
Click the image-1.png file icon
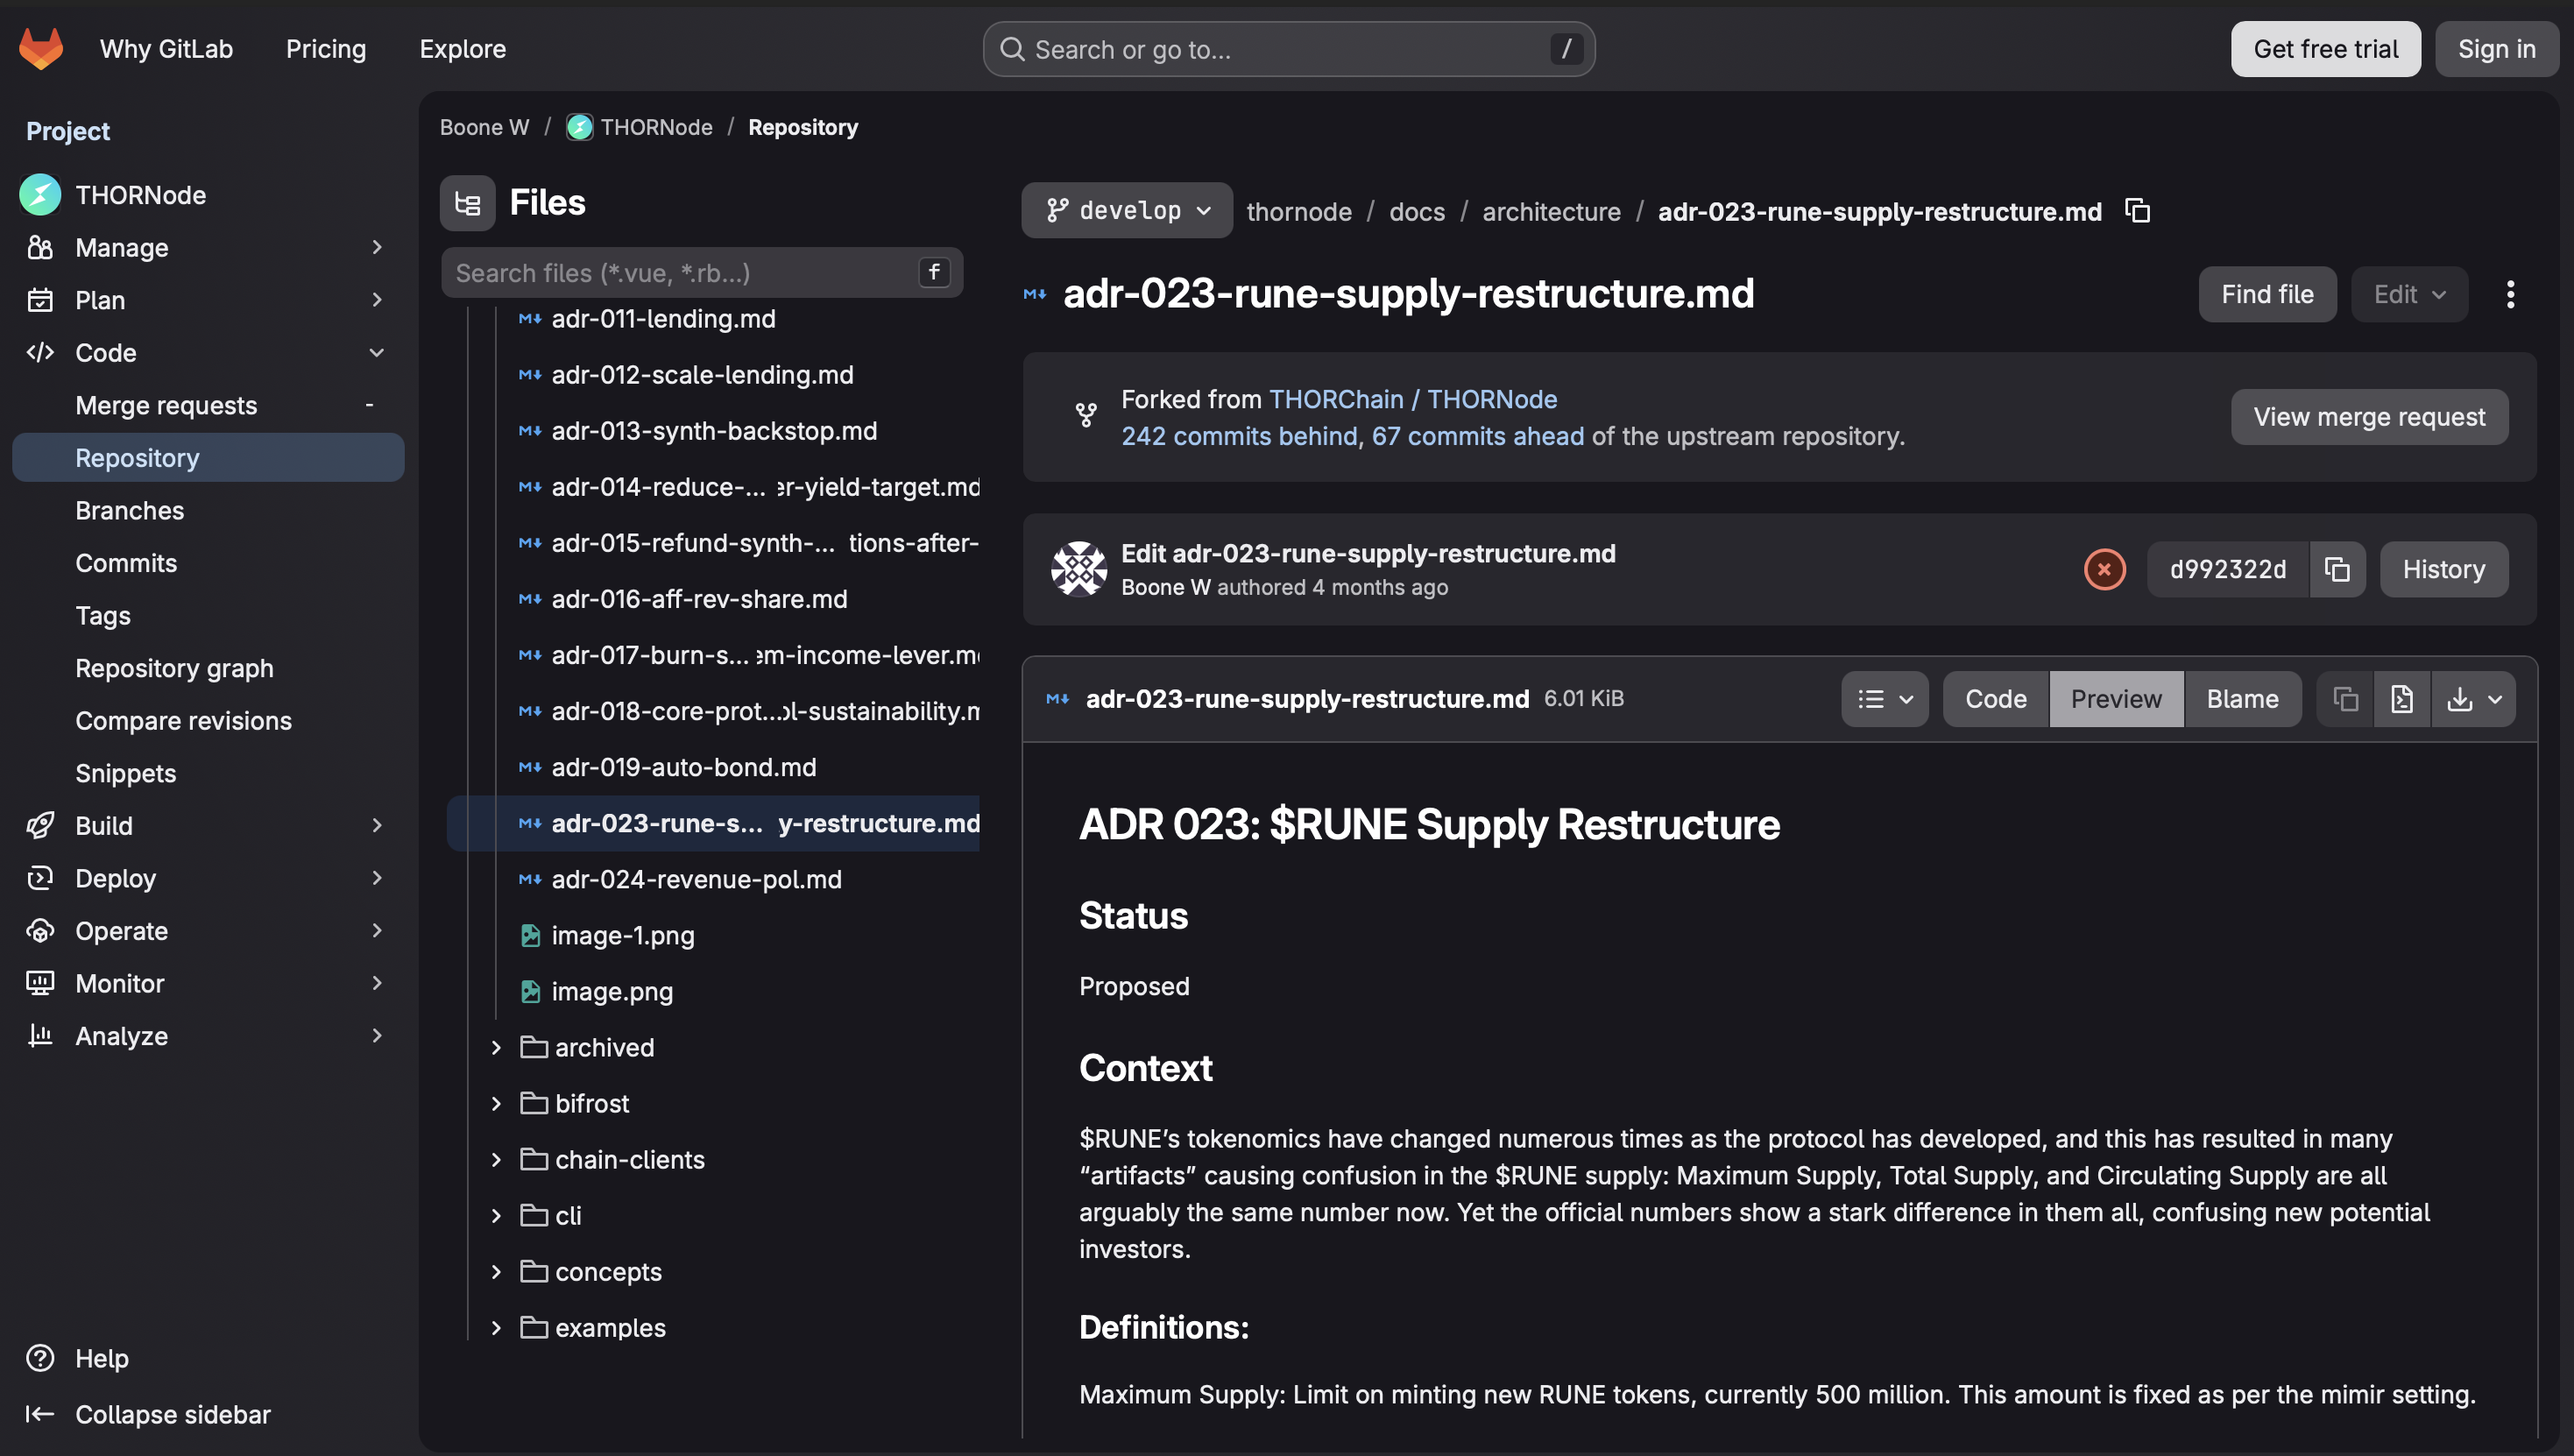coord(530,936)
